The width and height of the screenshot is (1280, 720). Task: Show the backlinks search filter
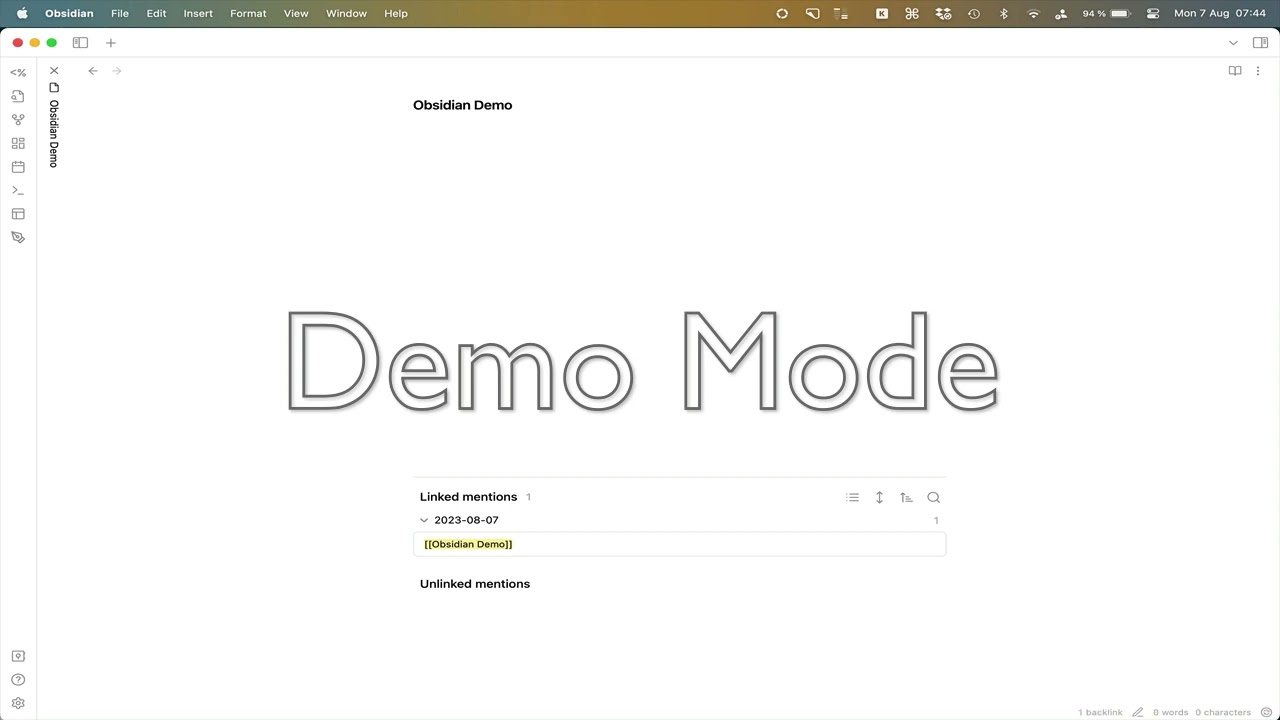933,497
